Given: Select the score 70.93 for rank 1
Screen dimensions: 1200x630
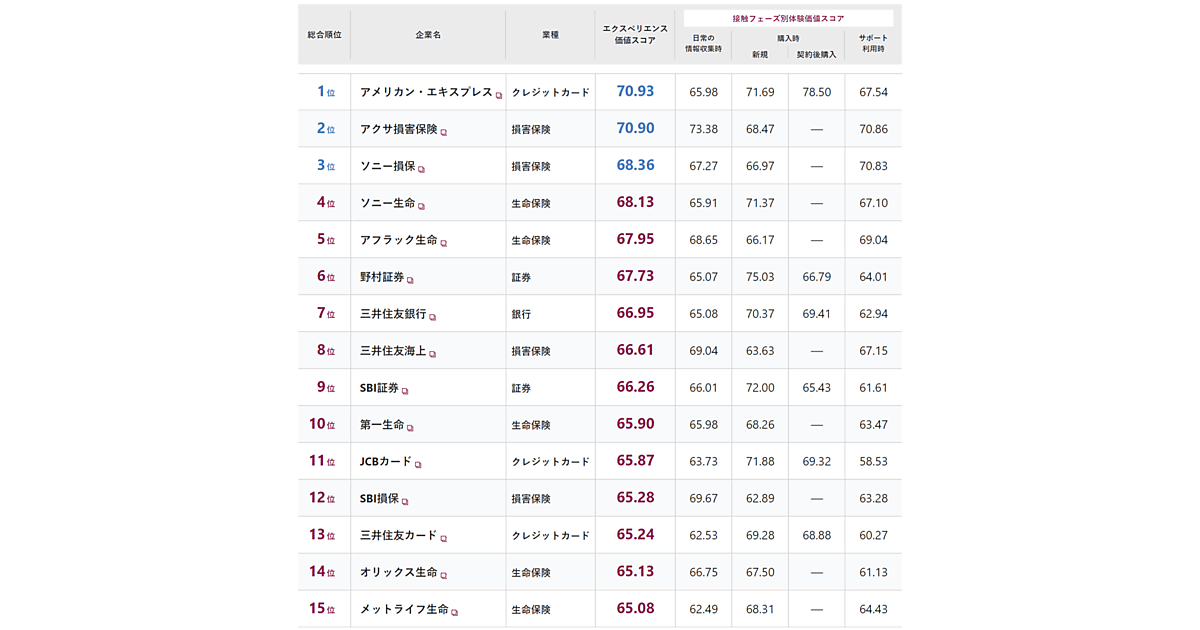Looking at the screenshot, I should [635, 91].
